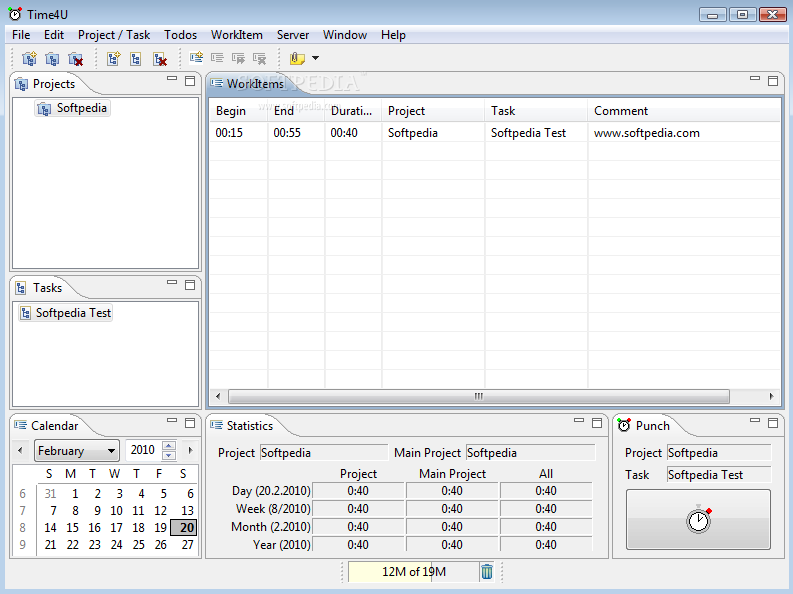Open the Todos menu
The height and width of the screenshot is (594, 793).
[181, 35]
